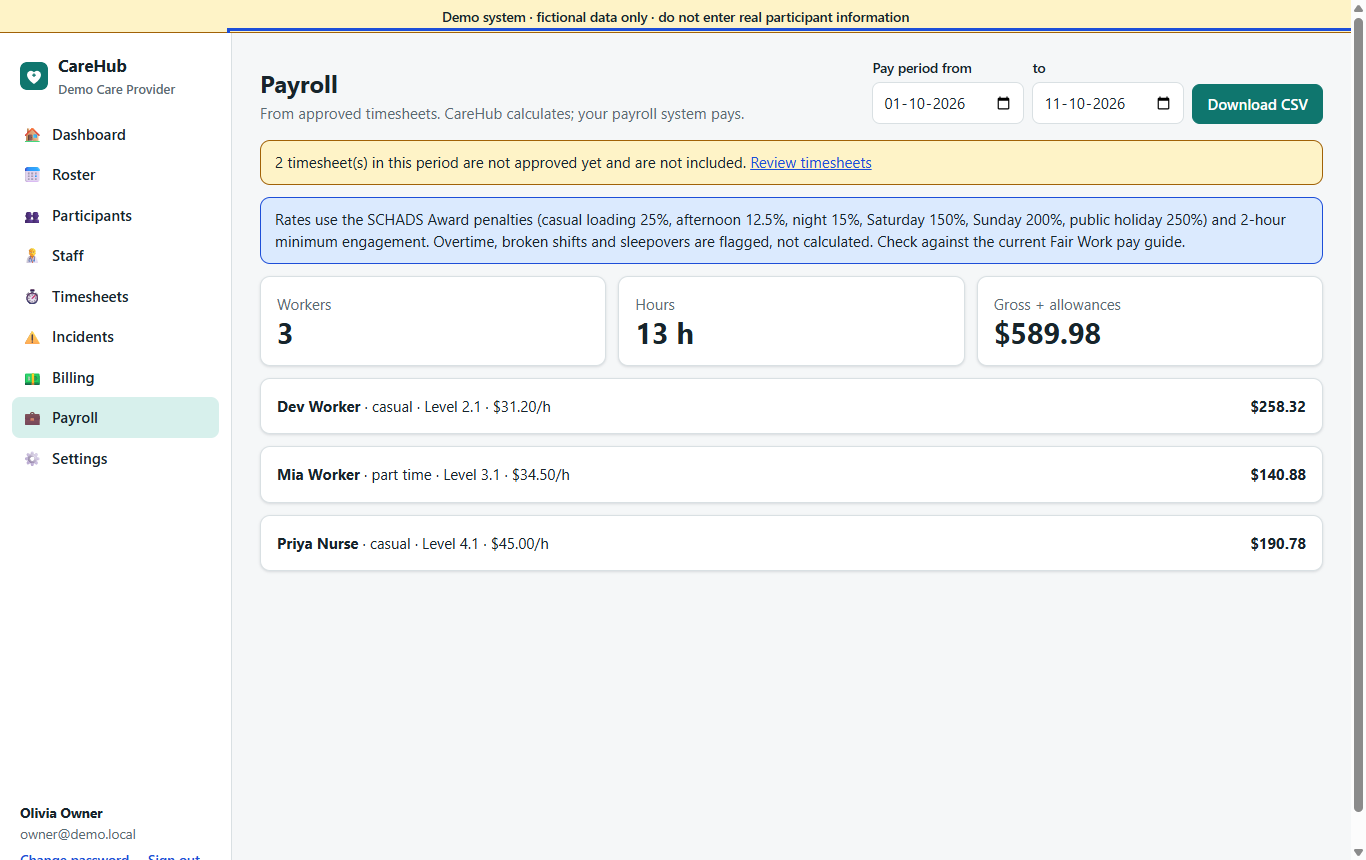The width and height of the screenshot is (1366, 860).
Task: Click the pay period to date field
Action: (x=1108, y=103)
